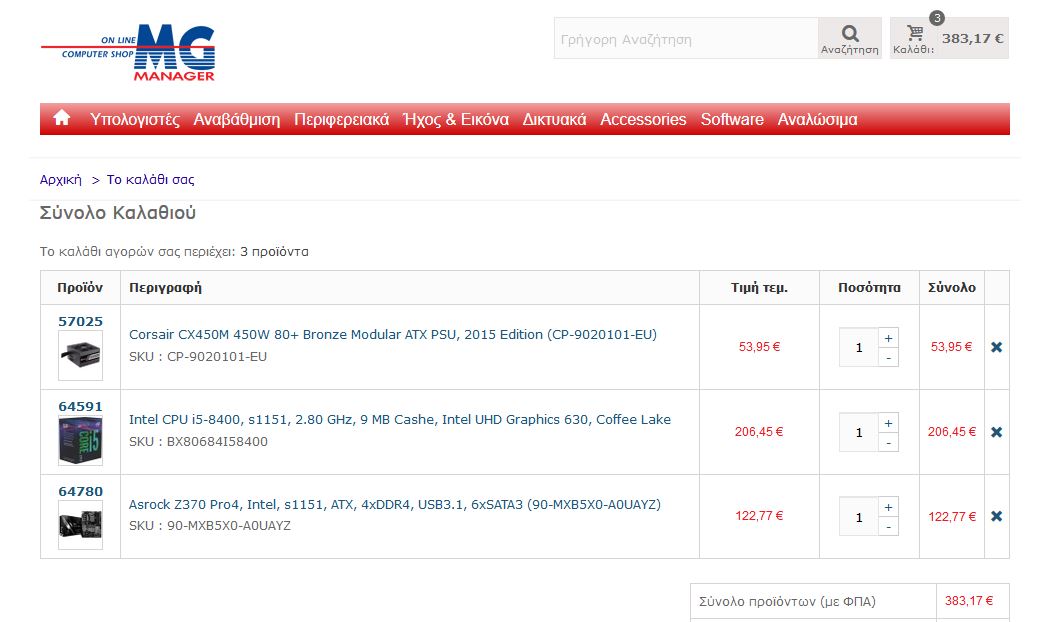Screen dimensions: 1058x622
Task: Click the Asrock Z370 quantity field
Action: 859,517
